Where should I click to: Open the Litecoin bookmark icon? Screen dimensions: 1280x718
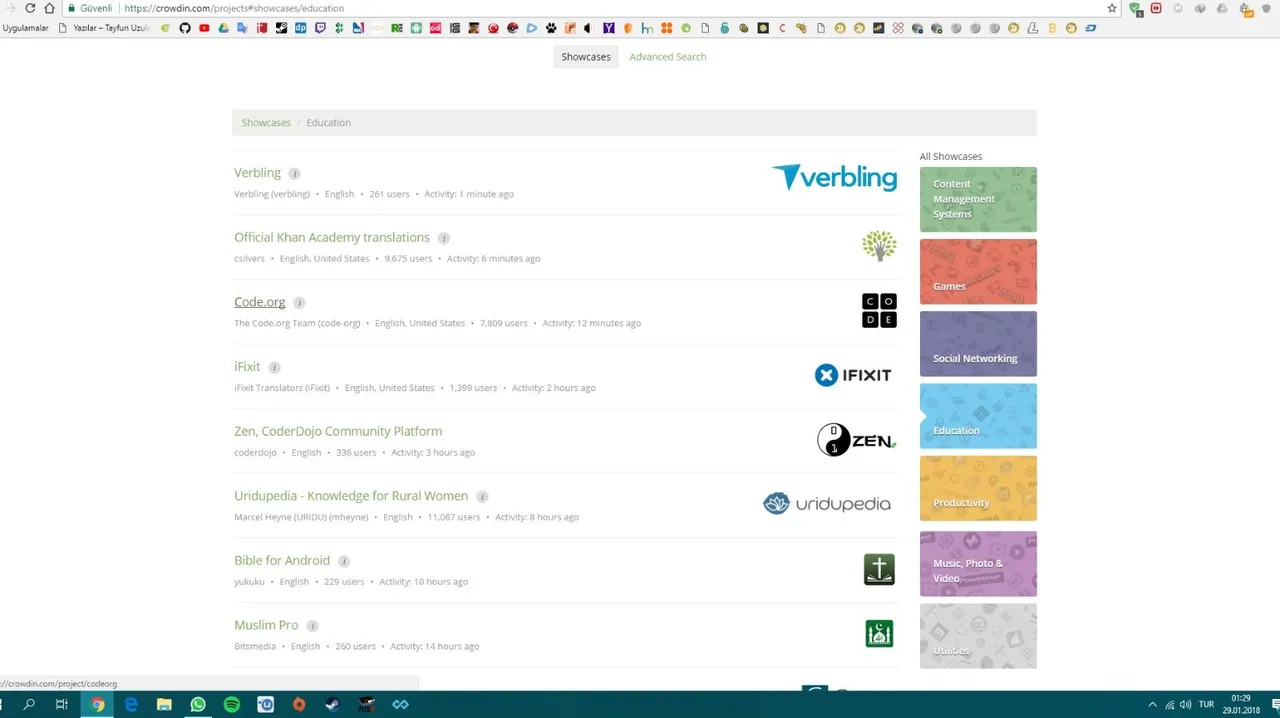pyautogui.click(x=1033, y=28)
